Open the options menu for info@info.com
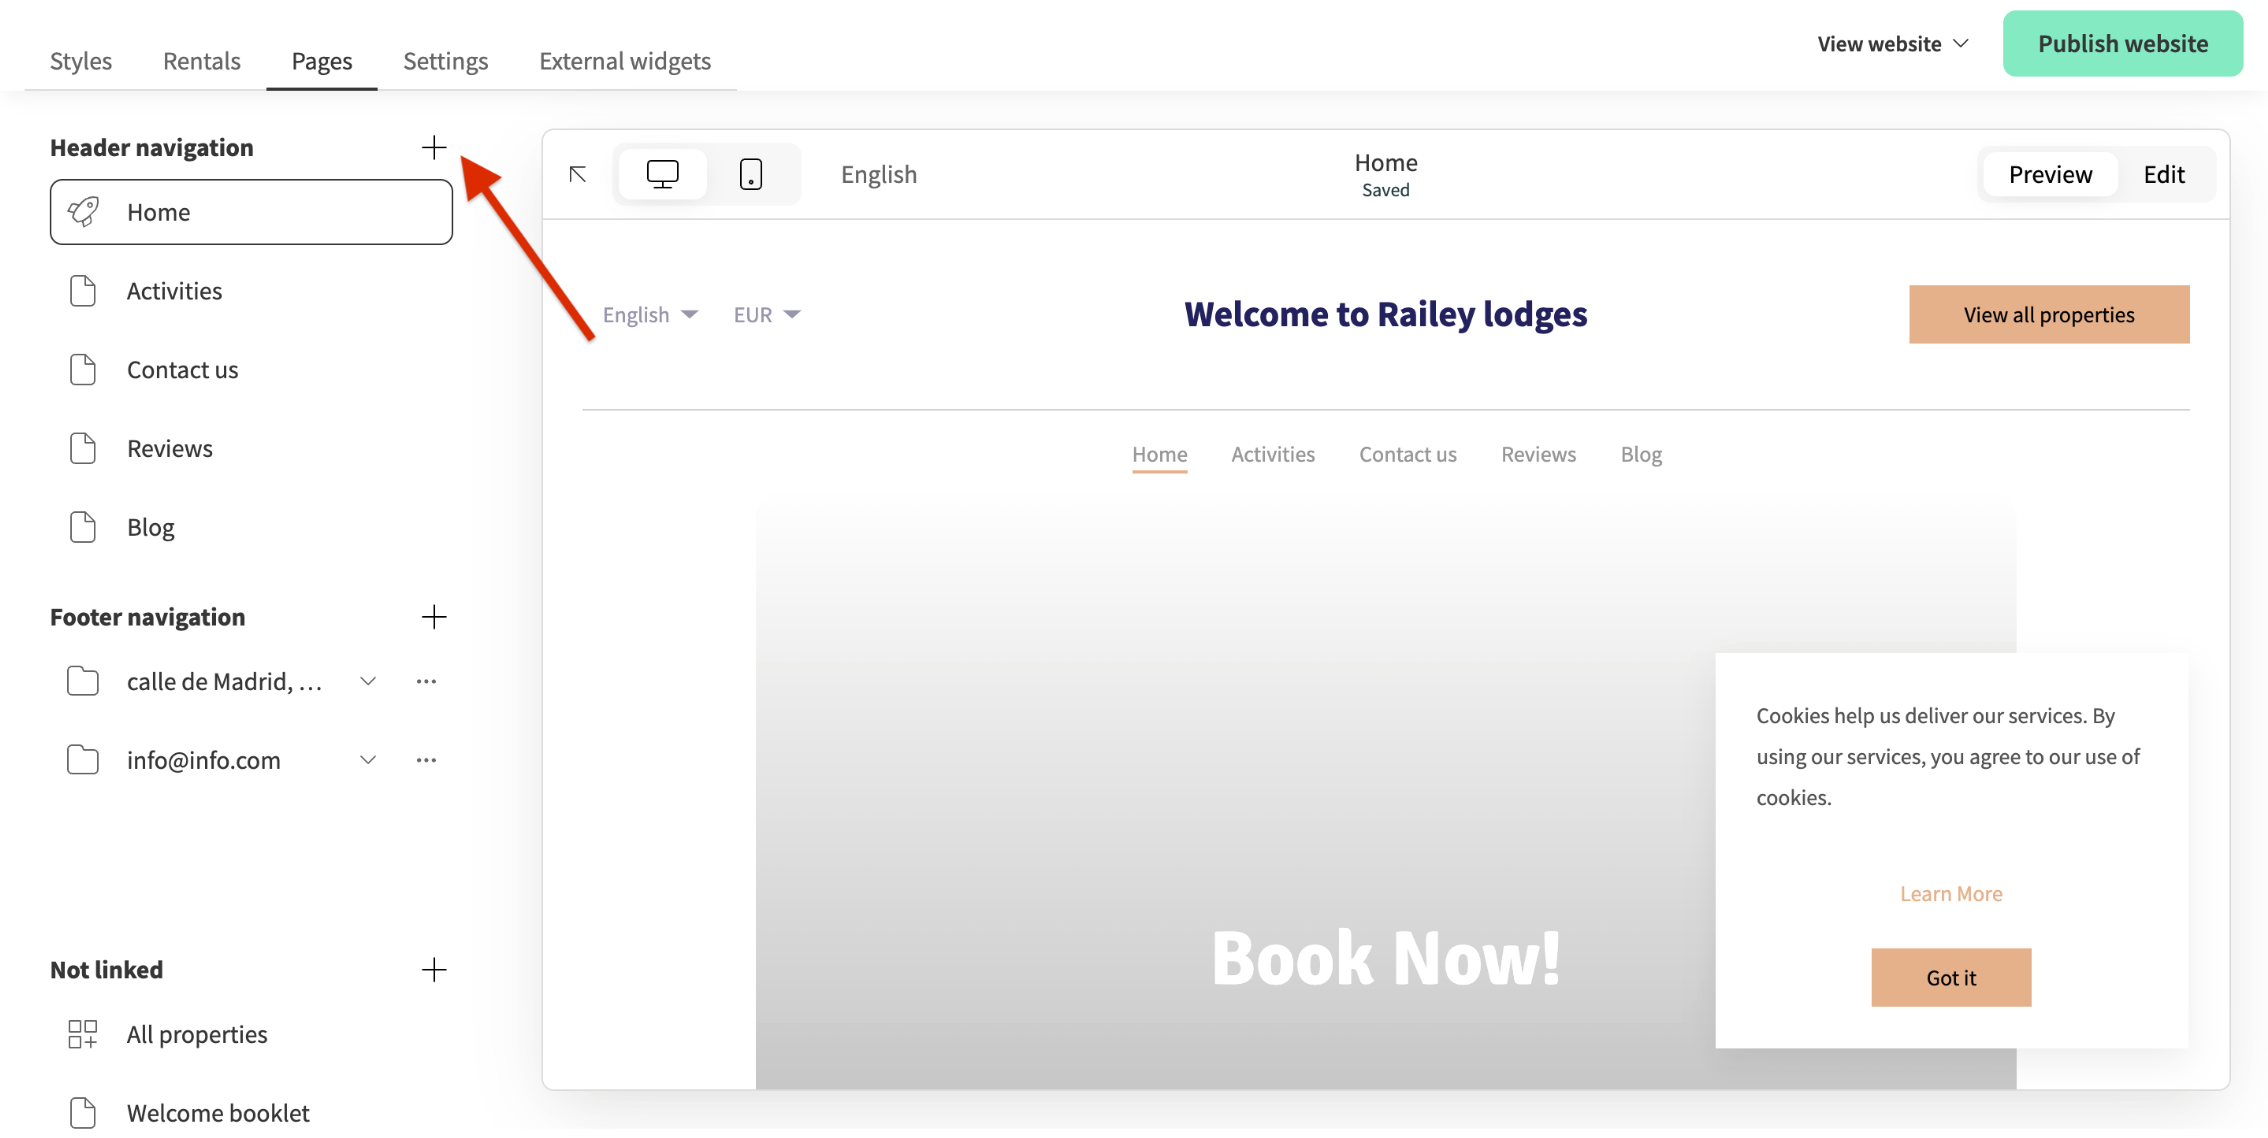Viewport: 2268px width, 1138px height. tap(427, 759)
